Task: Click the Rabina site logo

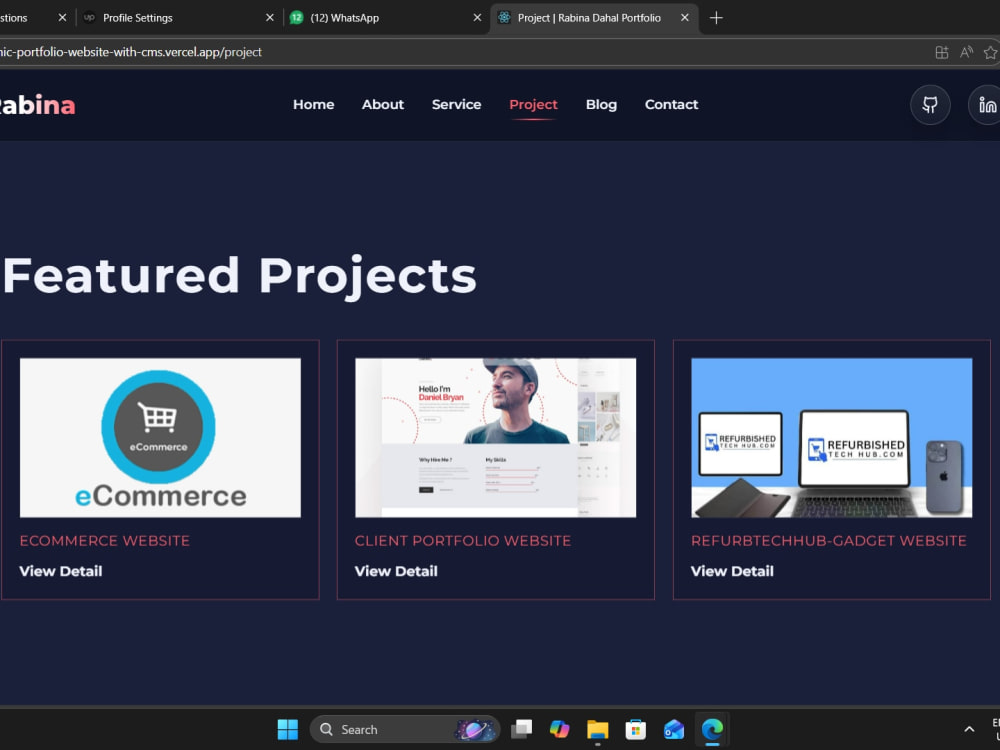Action: click(37, 105)
